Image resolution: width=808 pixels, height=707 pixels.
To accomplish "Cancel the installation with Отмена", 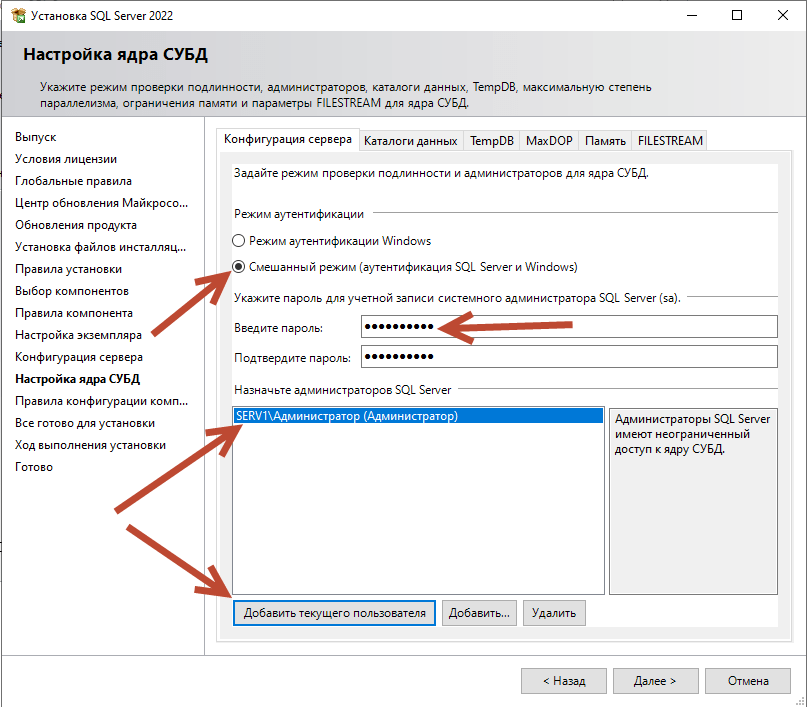I will [x=747, y=680].
